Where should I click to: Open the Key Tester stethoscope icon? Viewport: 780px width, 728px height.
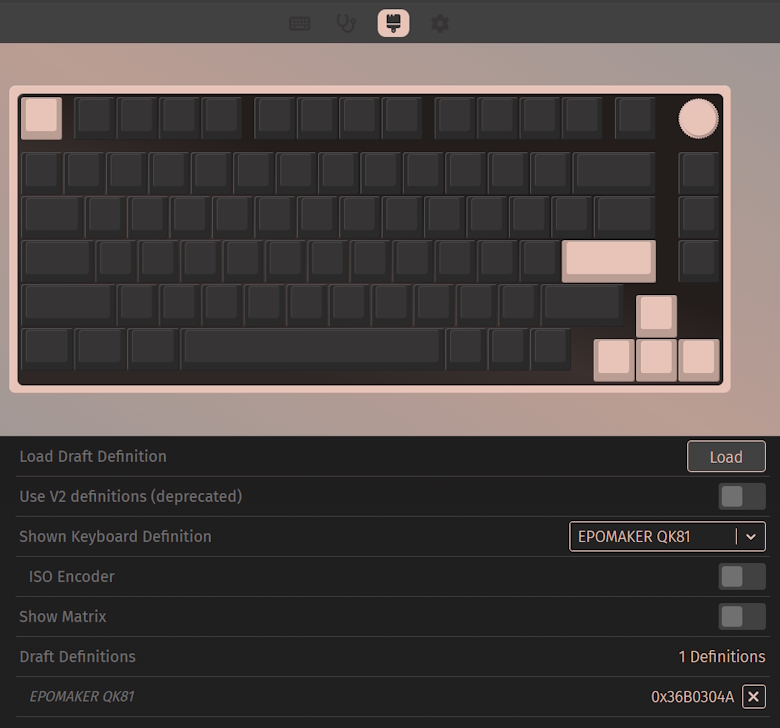pos(346,23)
